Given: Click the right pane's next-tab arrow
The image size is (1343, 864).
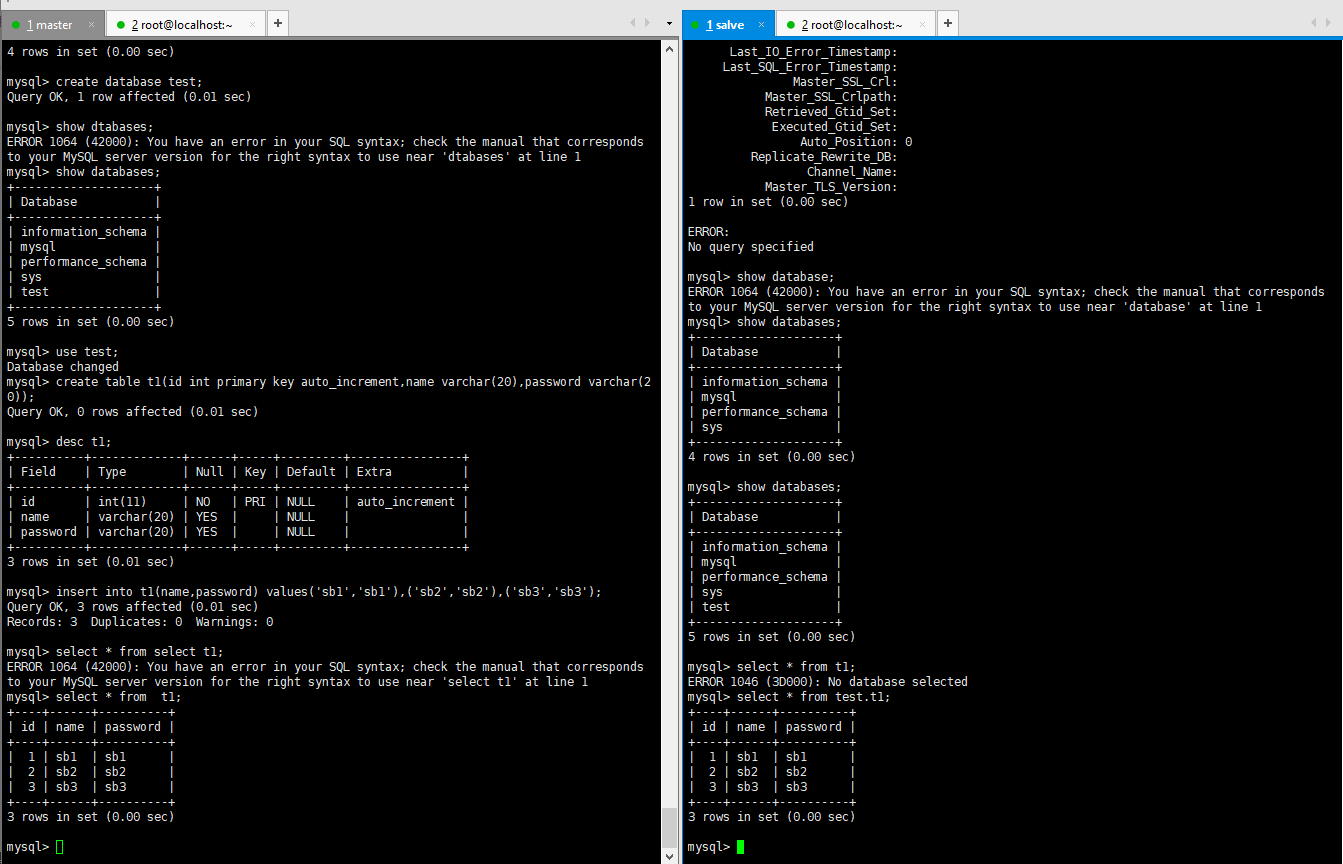Looking at the screenshot, I should (1329, 23).
